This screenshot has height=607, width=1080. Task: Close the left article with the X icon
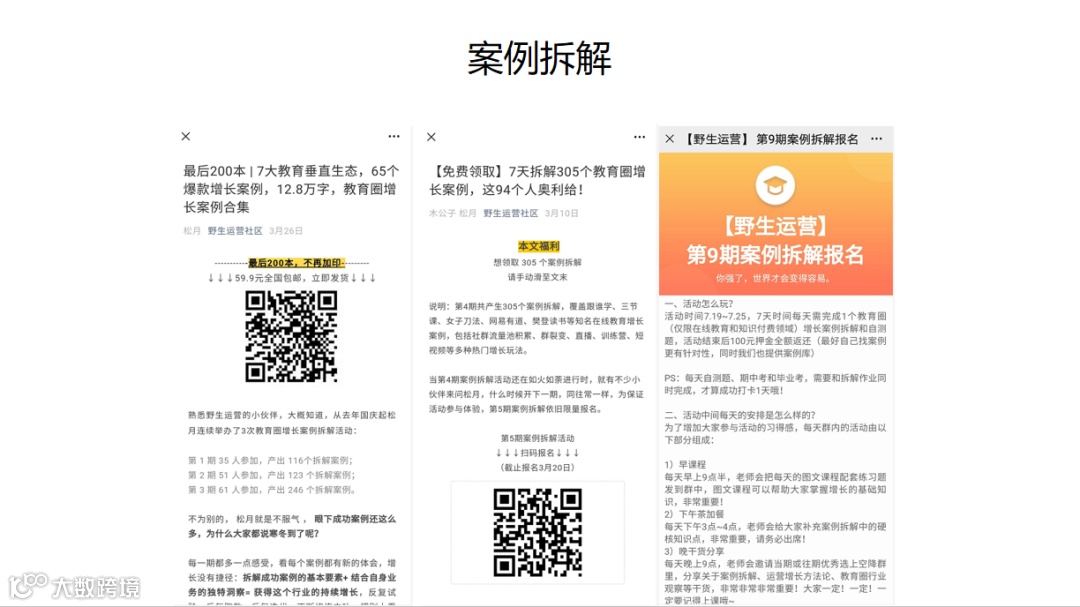click(x=185, y=136)
